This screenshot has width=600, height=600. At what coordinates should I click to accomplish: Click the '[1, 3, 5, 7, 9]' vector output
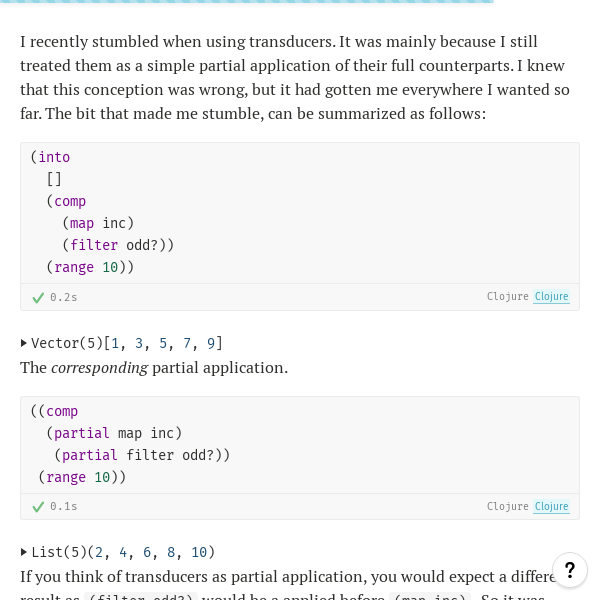coord(164,343)
